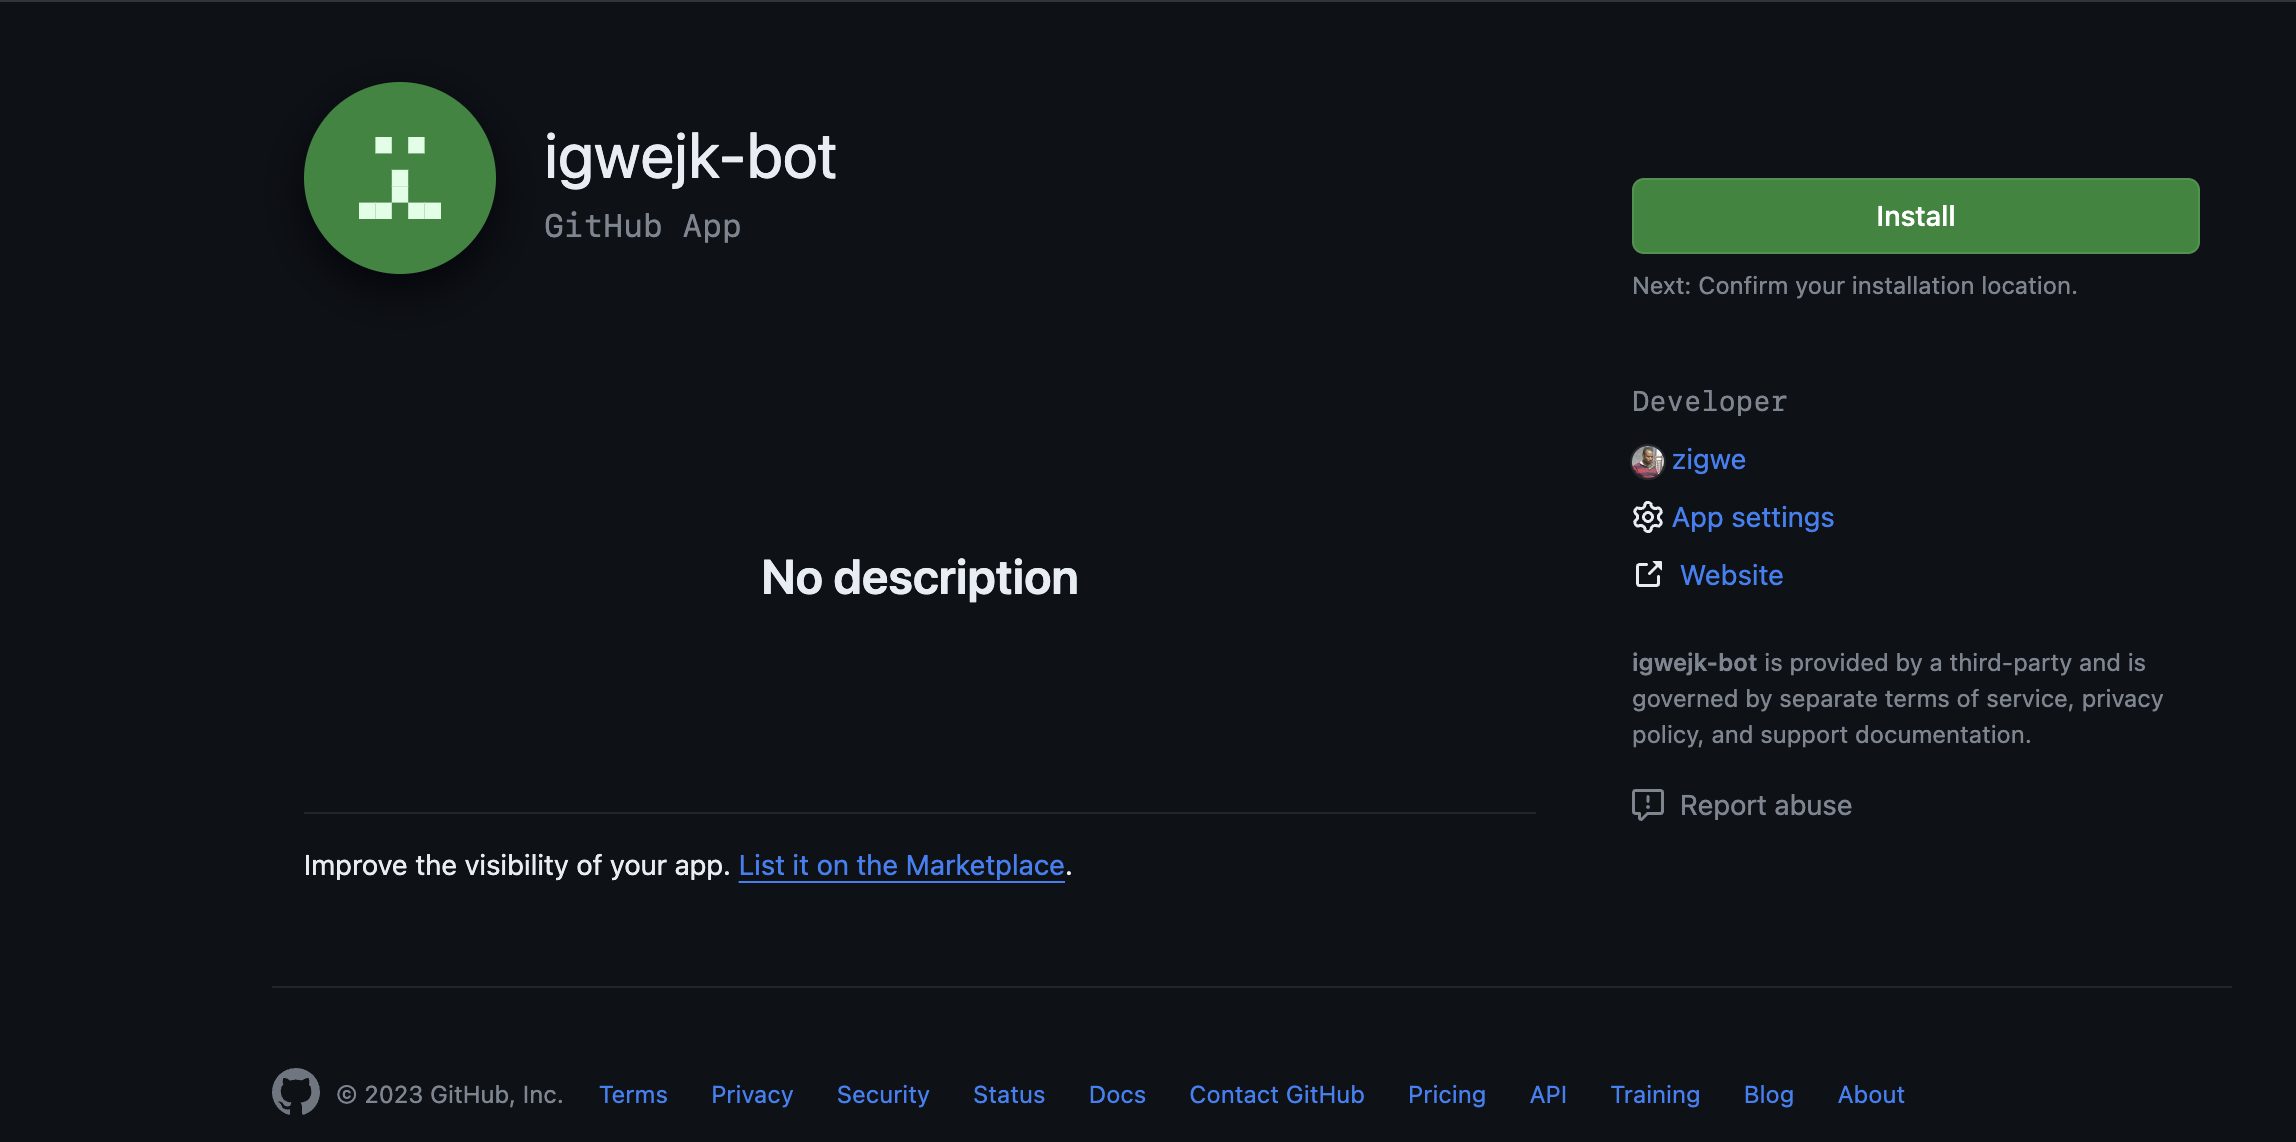Open API footer link

point(1548,1095)
